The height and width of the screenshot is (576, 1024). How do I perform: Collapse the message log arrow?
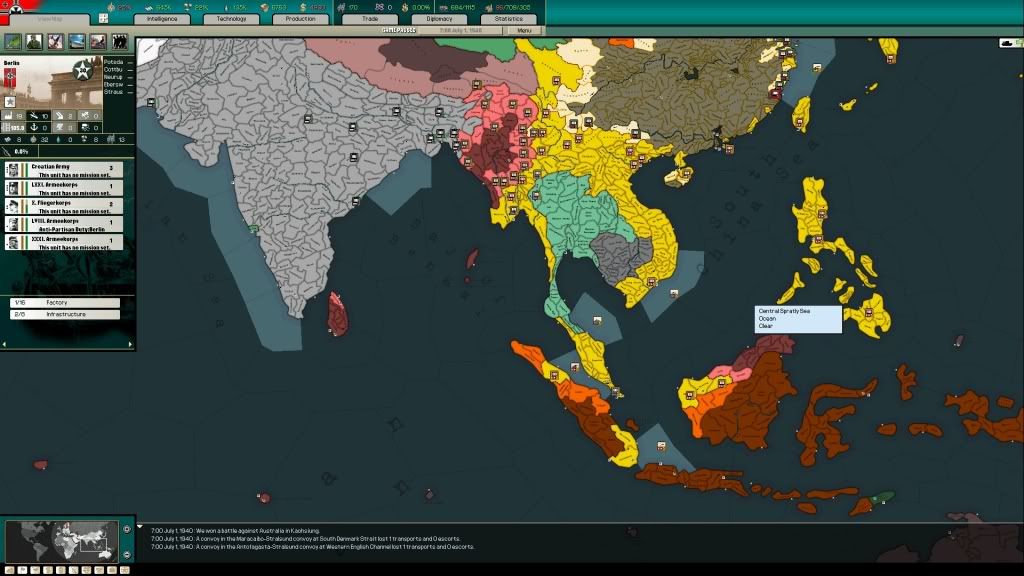(x=141, y=528)
